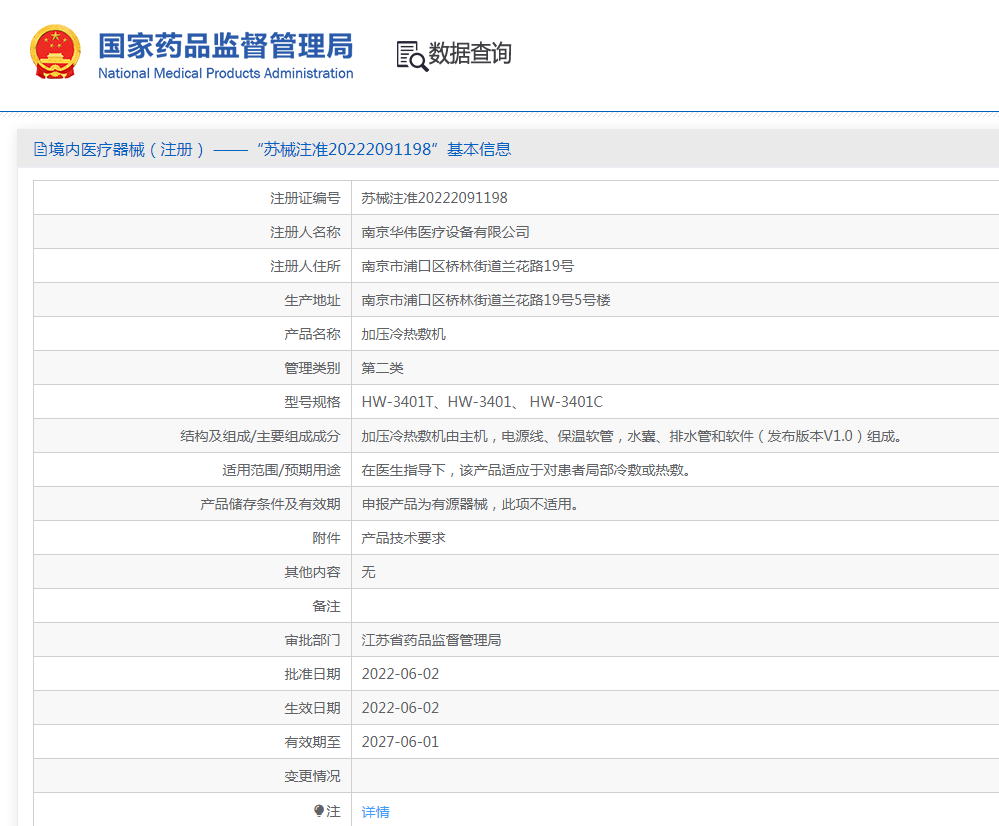Click intended use text 在医生指导下
The height and width of the screenshot is (826, 999).
pos(526,470)
